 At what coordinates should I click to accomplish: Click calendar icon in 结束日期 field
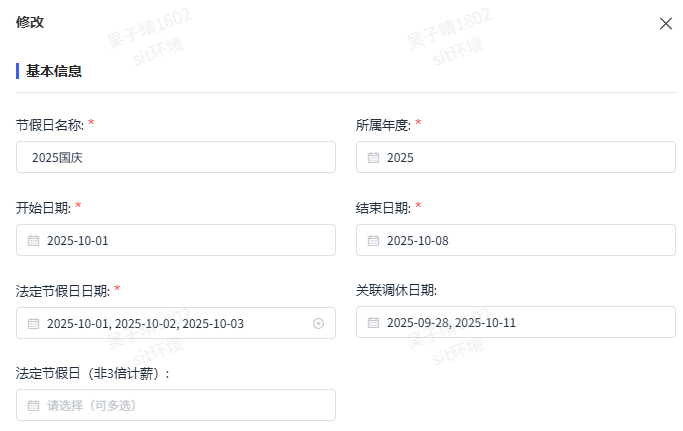tap(373, 240)
